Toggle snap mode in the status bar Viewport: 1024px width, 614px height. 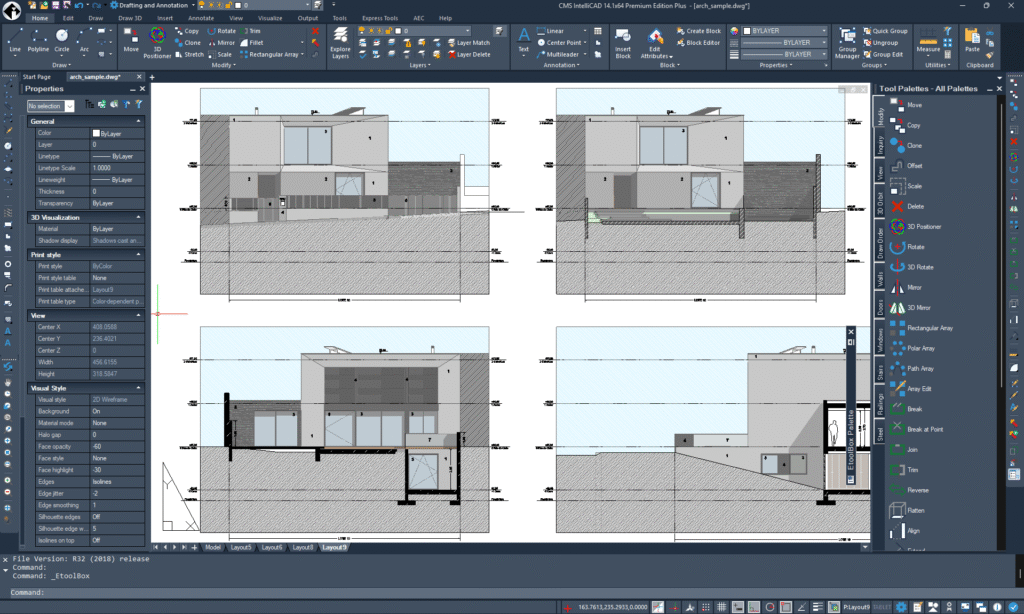(x=705, y=605)
